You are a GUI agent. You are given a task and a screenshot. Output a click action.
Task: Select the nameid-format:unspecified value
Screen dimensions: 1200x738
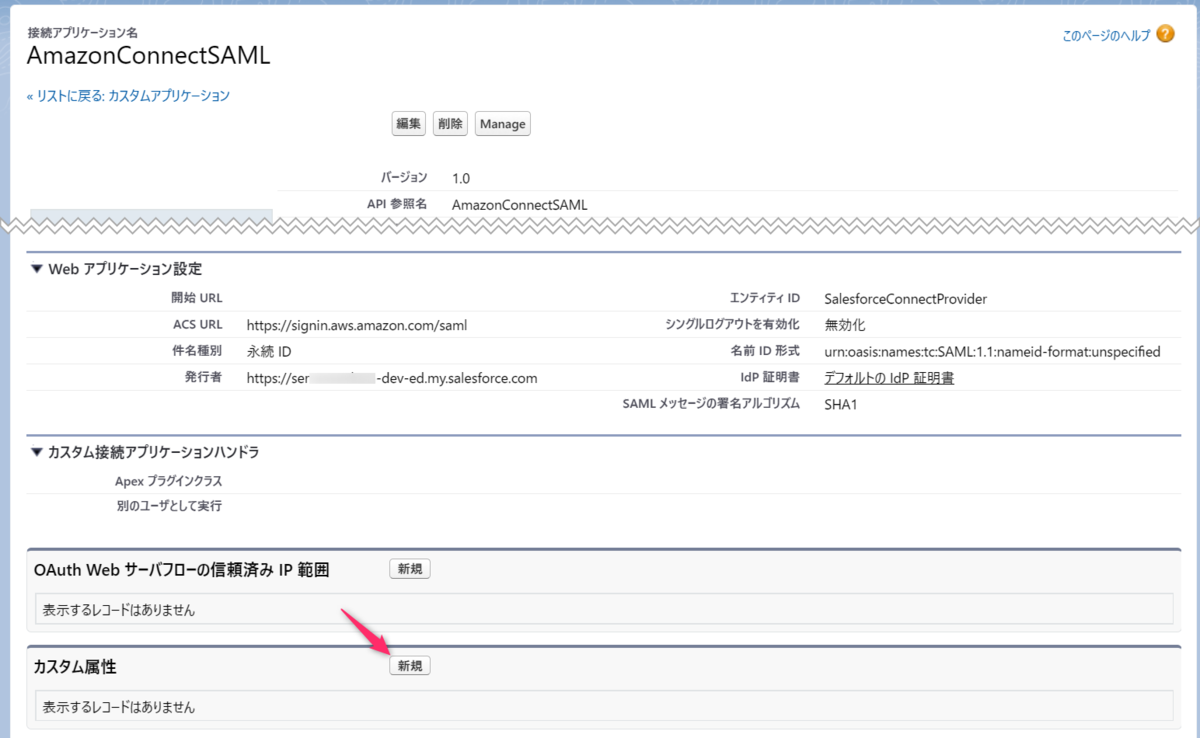[992, 352]
